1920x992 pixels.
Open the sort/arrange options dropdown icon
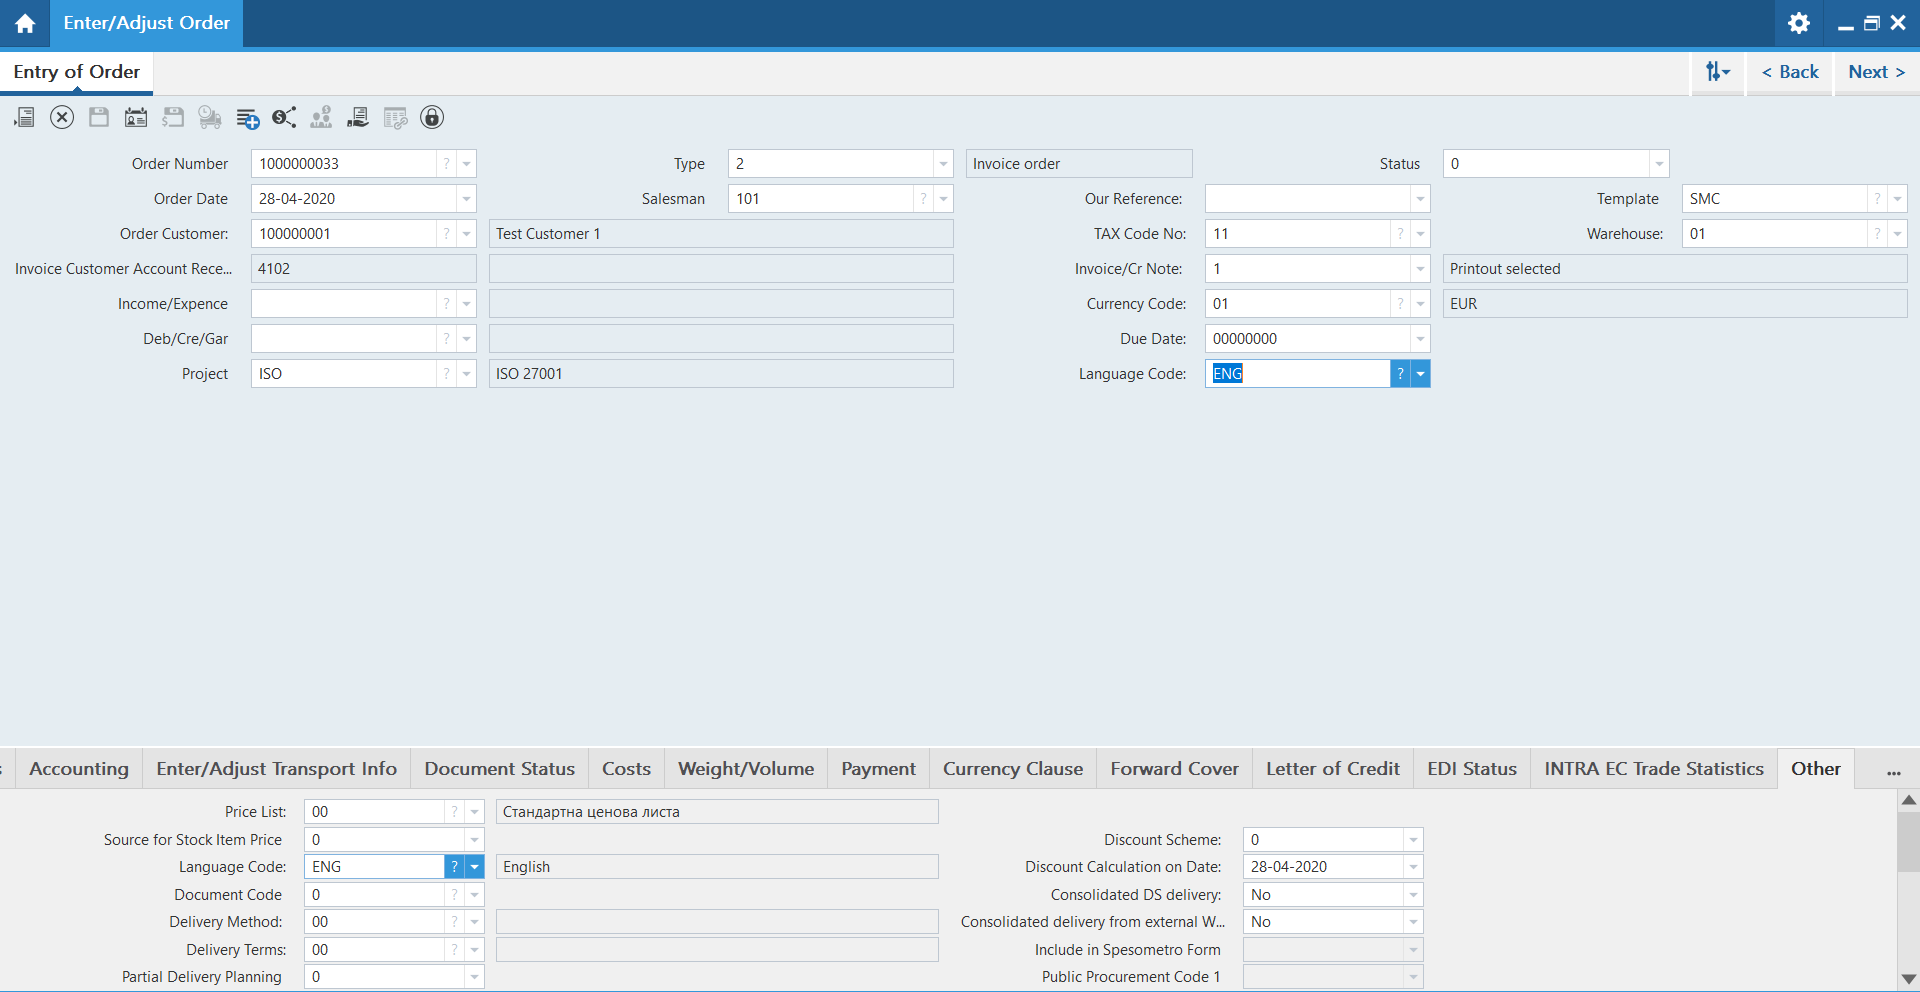click(x=1717, y=72)
